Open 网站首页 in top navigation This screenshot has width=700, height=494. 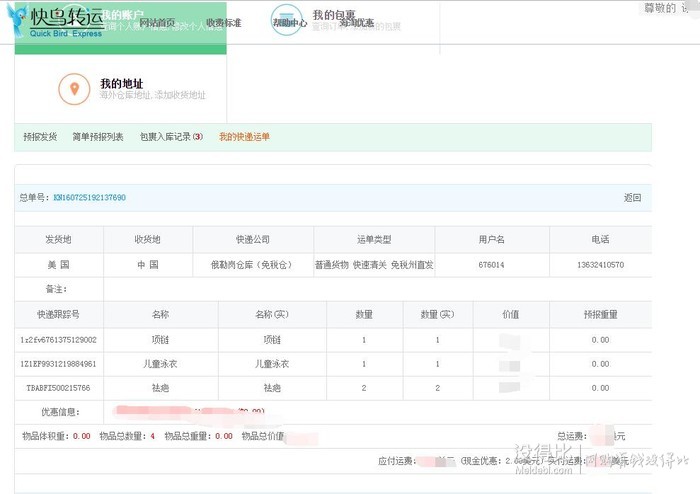click(157, 23)
